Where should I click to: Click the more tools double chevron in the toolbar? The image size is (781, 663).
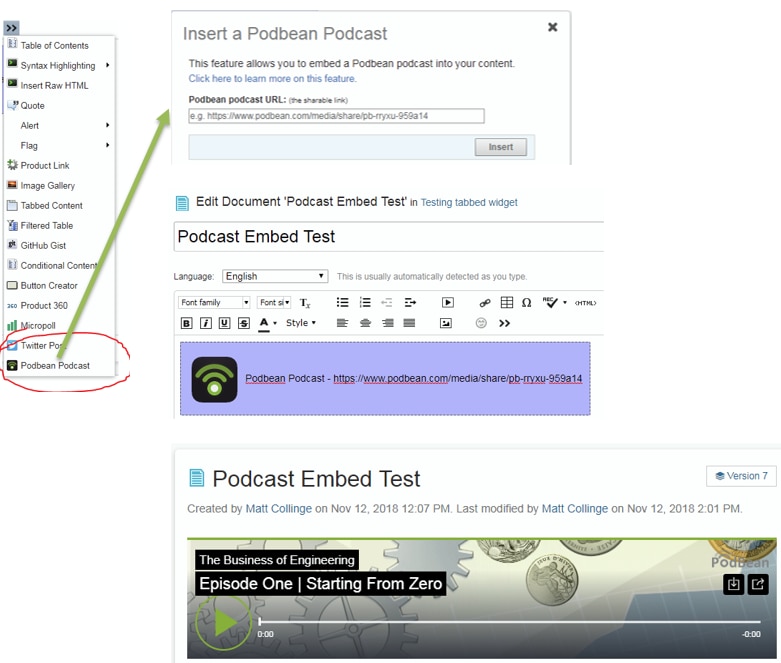pyautogui.click(x=504, y=323)
